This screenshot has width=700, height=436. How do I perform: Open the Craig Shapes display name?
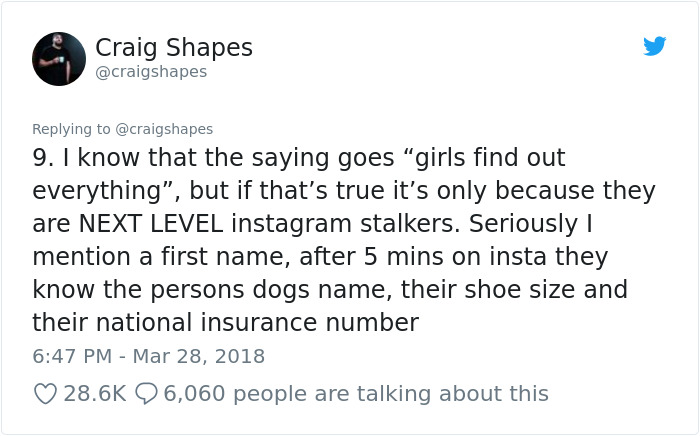(173, 47)
